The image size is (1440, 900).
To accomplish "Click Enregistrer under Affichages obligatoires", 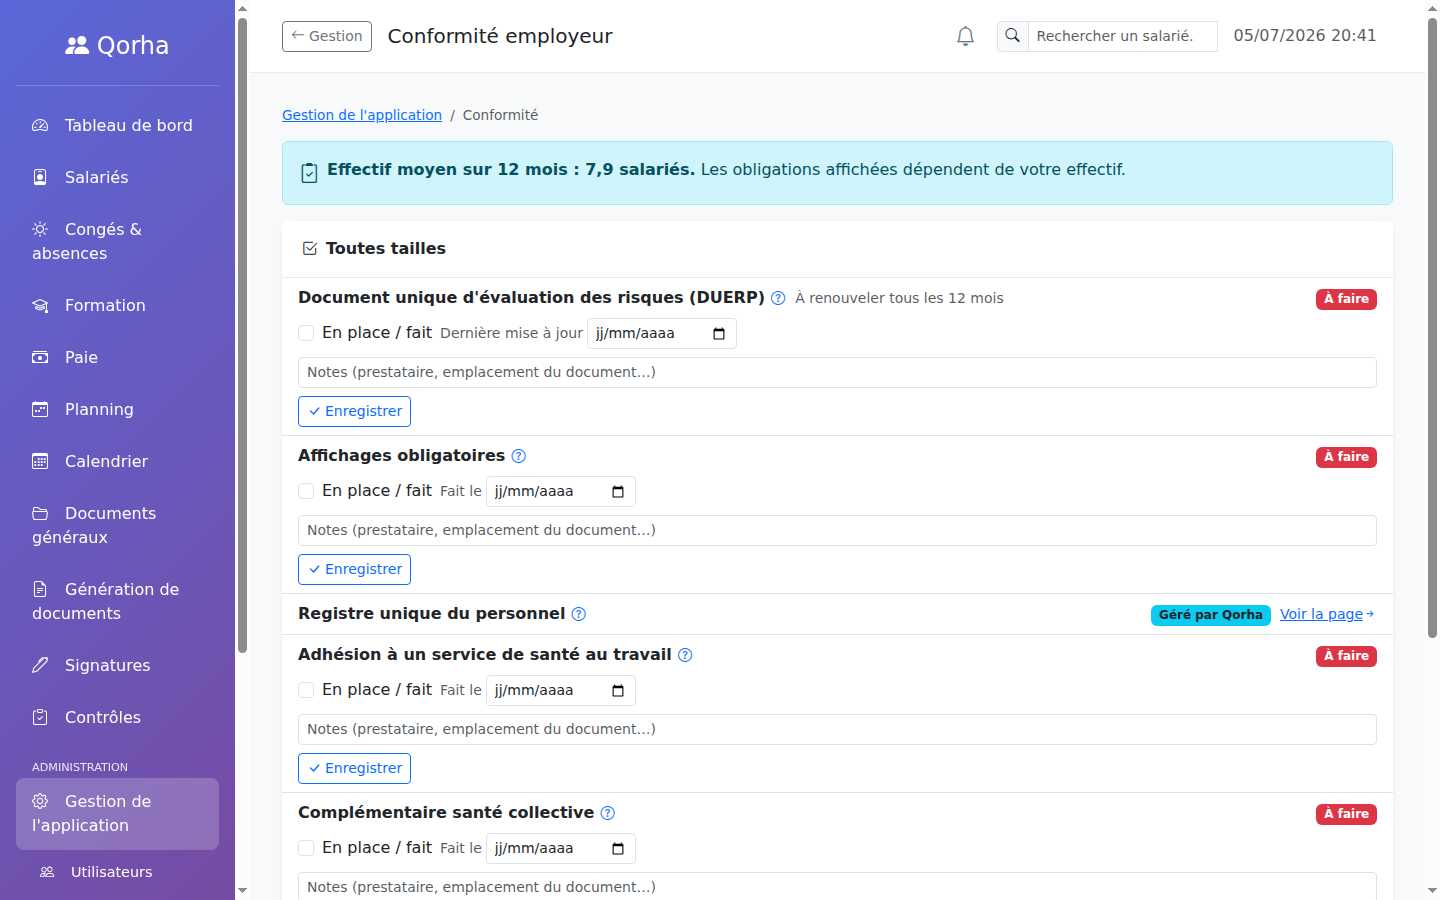I will click(x=354, y=569).
